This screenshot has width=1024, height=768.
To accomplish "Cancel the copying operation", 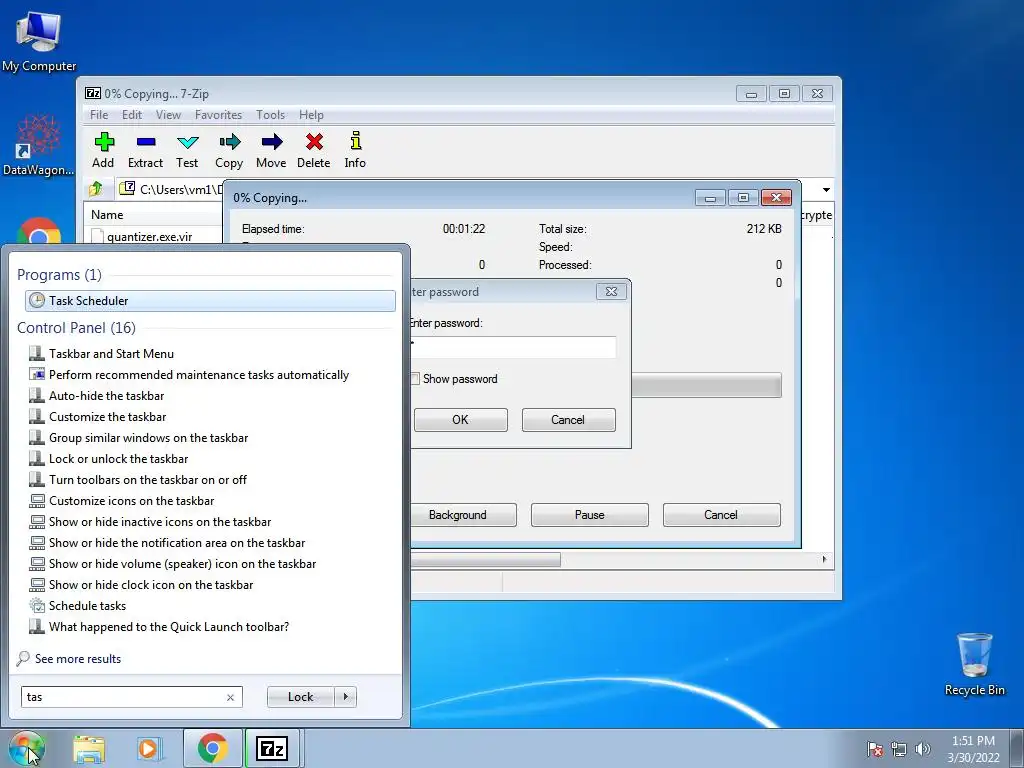I will [x=721, y=515].
